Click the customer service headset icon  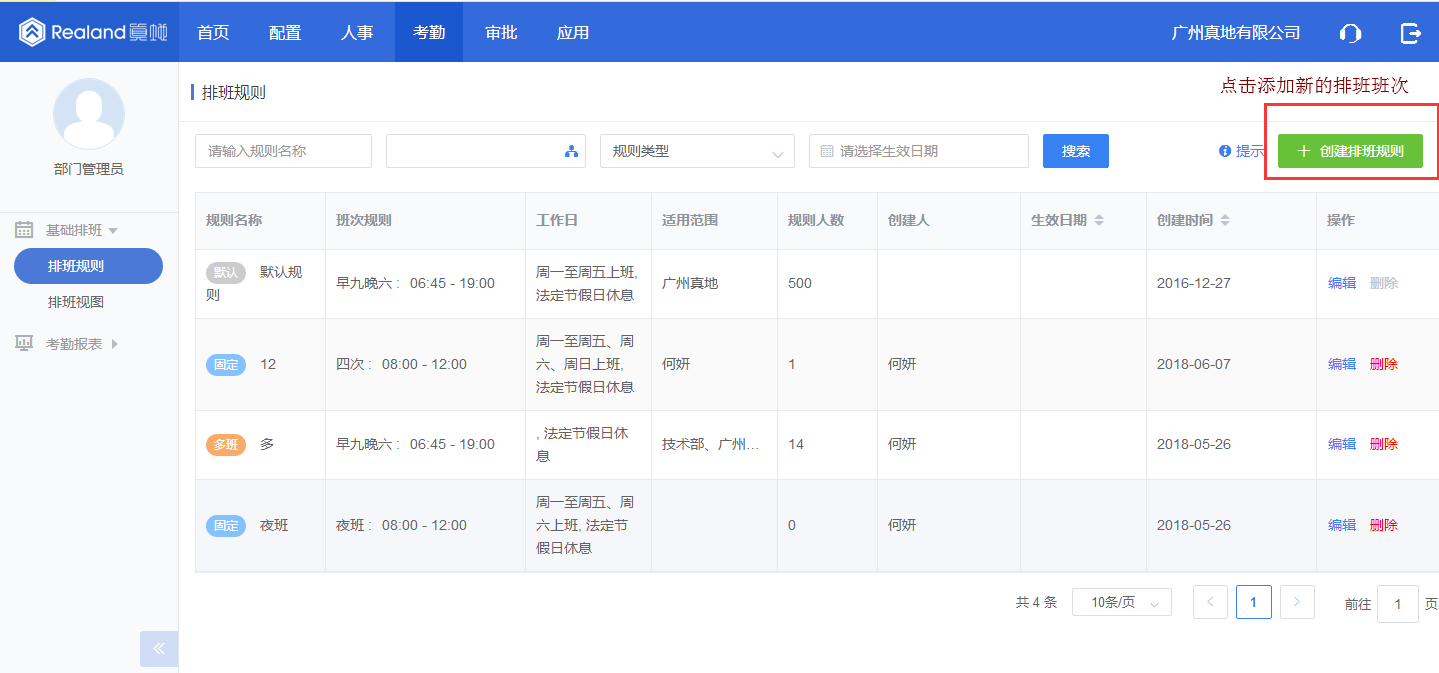[x=1350, y=33]
